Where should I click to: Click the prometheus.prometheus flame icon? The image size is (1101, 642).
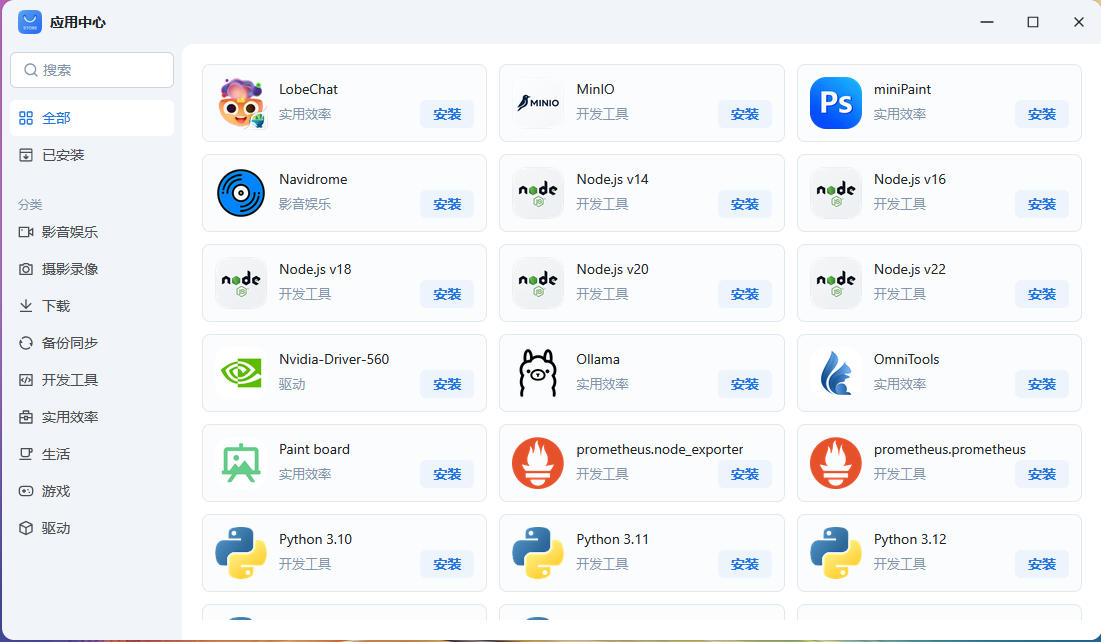point(836,462)
